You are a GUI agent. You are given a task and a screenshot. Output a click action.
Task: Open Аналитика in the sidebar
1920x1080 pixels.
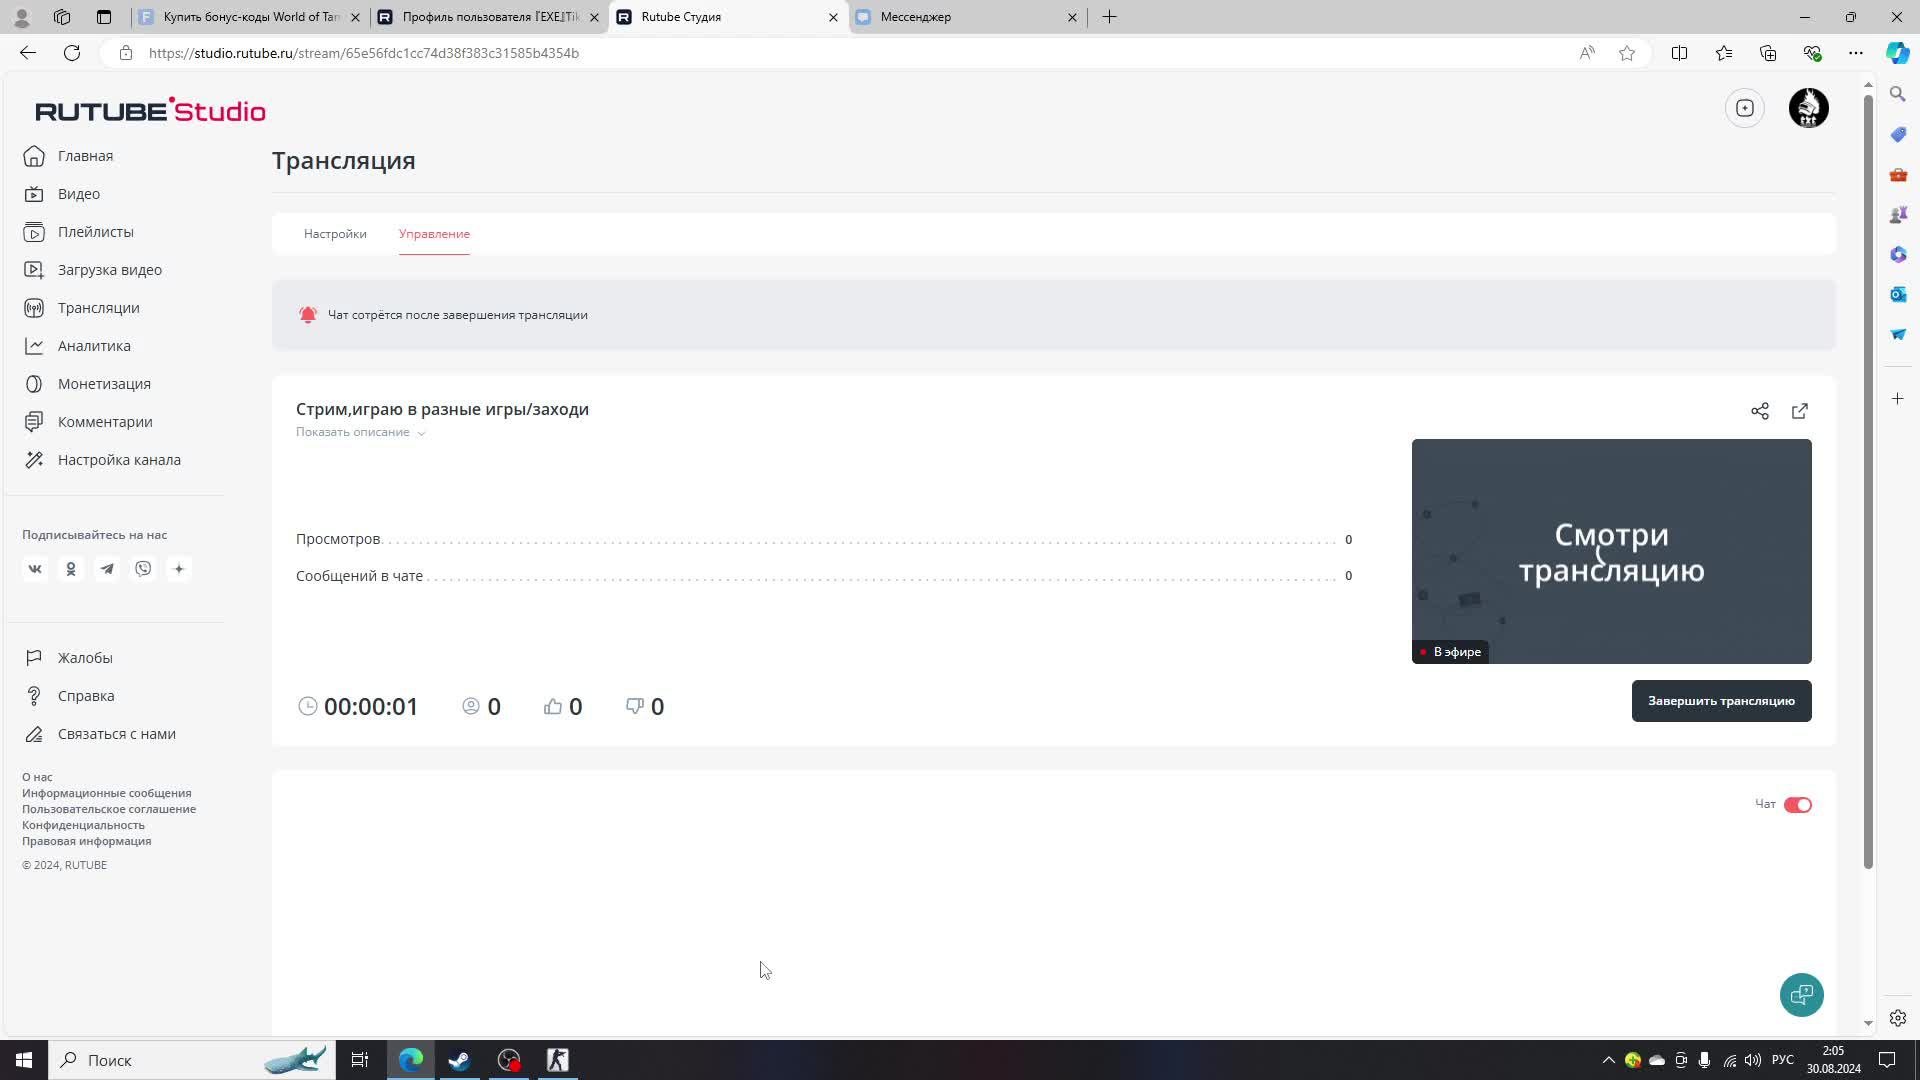coord(94,346)
